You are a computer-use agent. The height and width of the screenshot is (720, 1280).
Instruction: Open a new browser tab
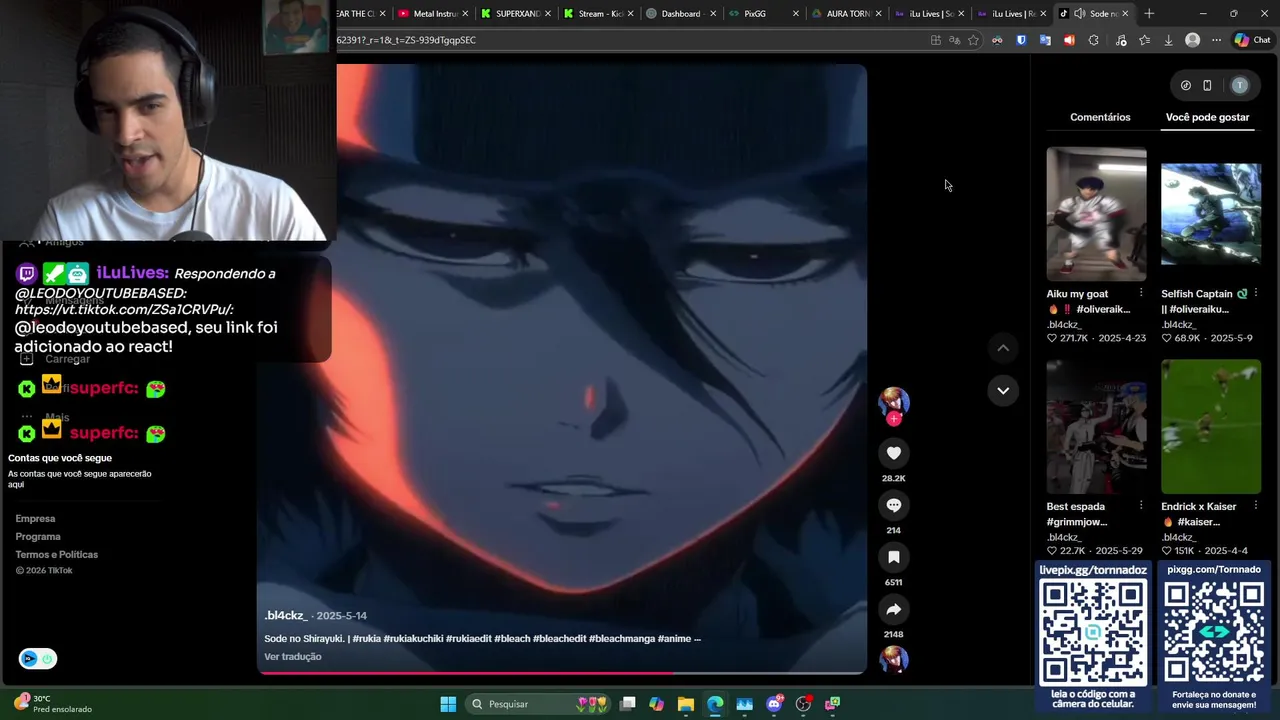[x=1149, y=14]
